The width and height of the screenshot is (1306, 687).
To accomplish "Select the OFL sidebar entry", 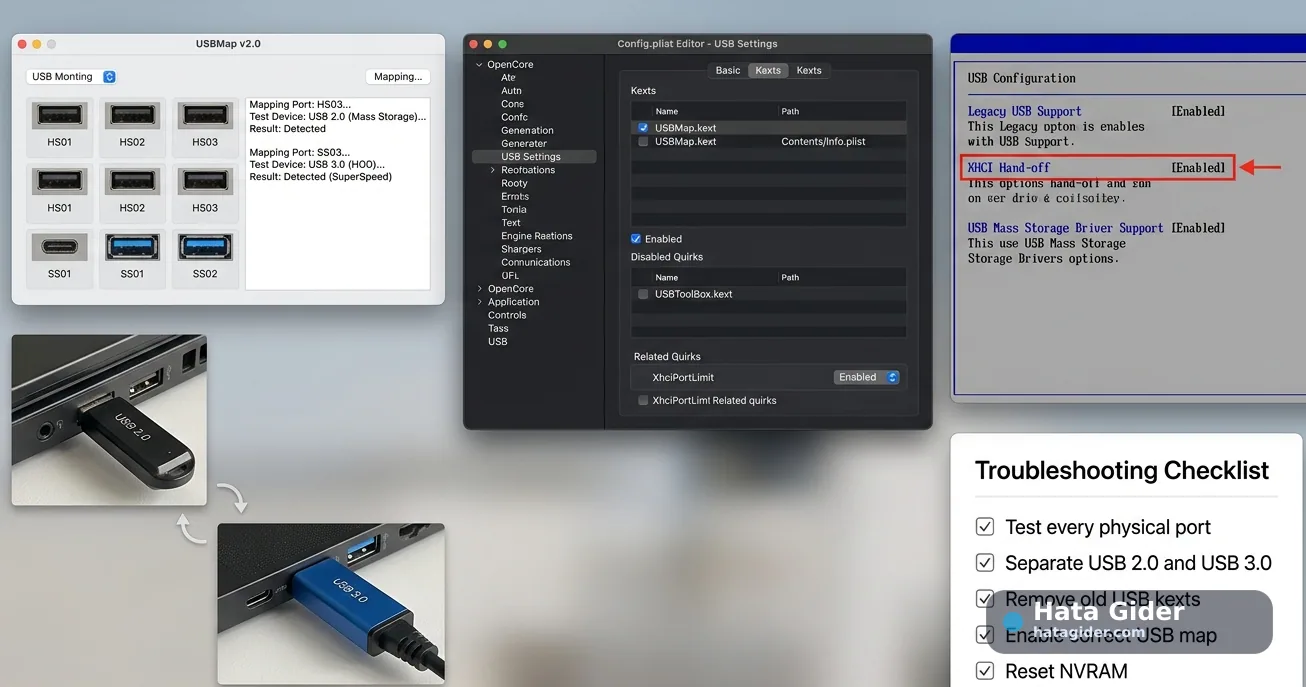I will coord(510,275).
